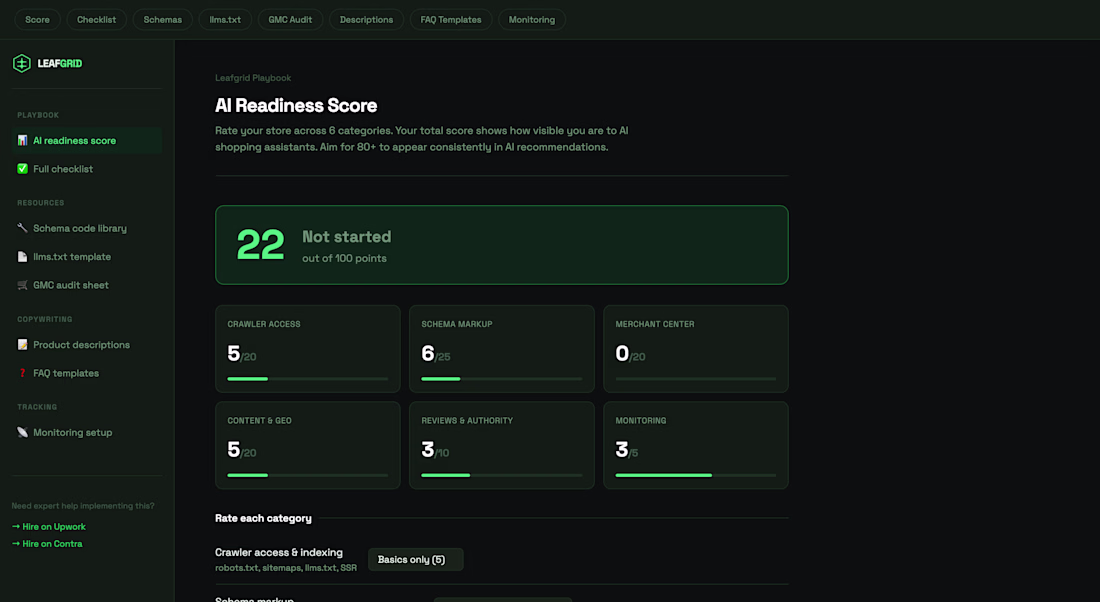Open AI readiness score in sidebar

coord(87,140)
